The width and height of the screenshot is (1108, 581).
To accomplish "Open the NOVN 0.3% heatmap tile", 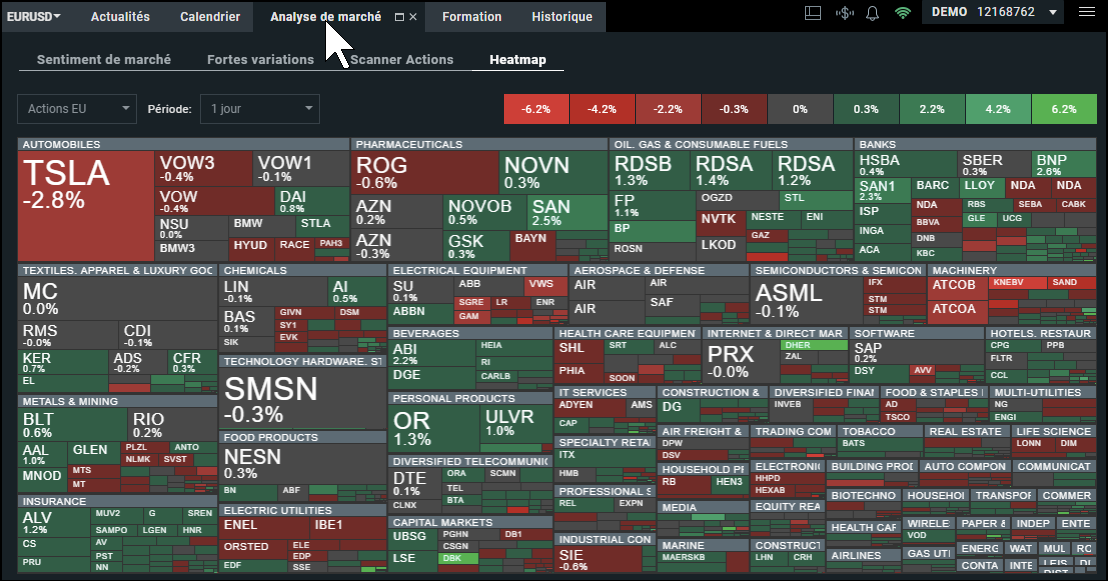I will coord(553,172).
